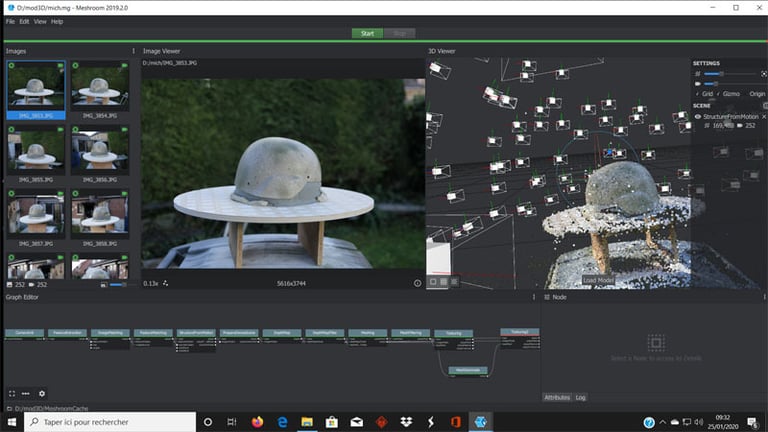Click the fit-to-view icon in Graph Editor
Image resolution: width=768 pixels, height=432 pixels.
point(12,394)
